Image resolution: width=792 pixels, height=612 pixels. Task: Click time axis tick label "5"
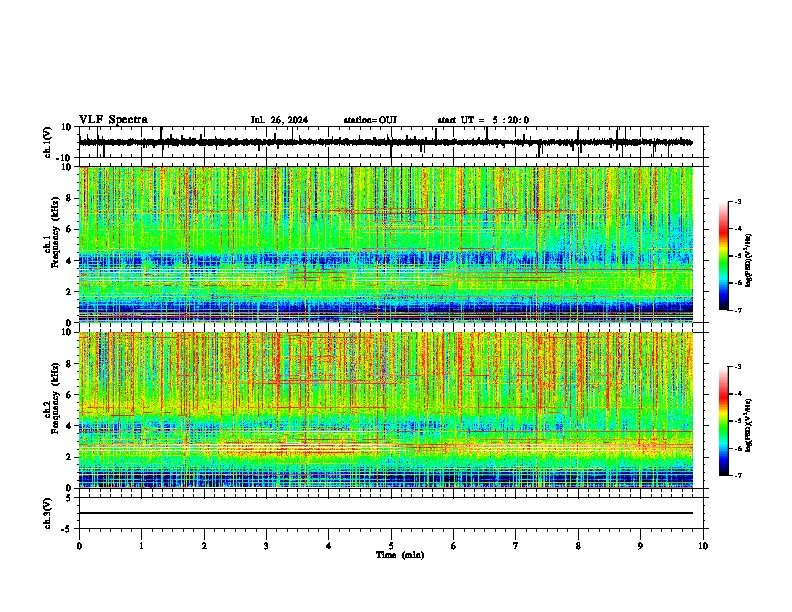point(391,546)
